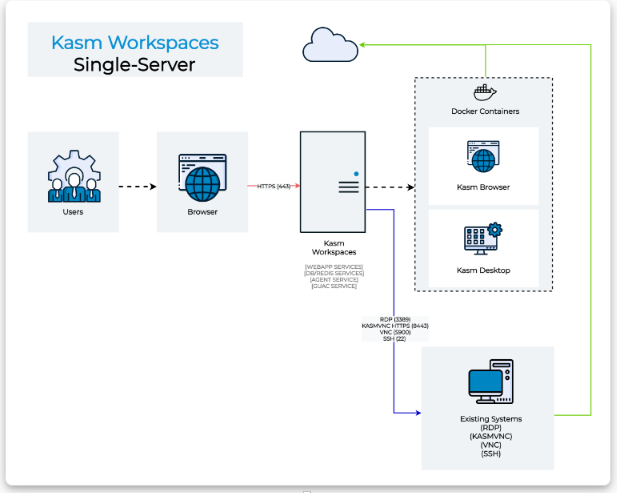Select the Browser globe window icon

tap(202, 178)
